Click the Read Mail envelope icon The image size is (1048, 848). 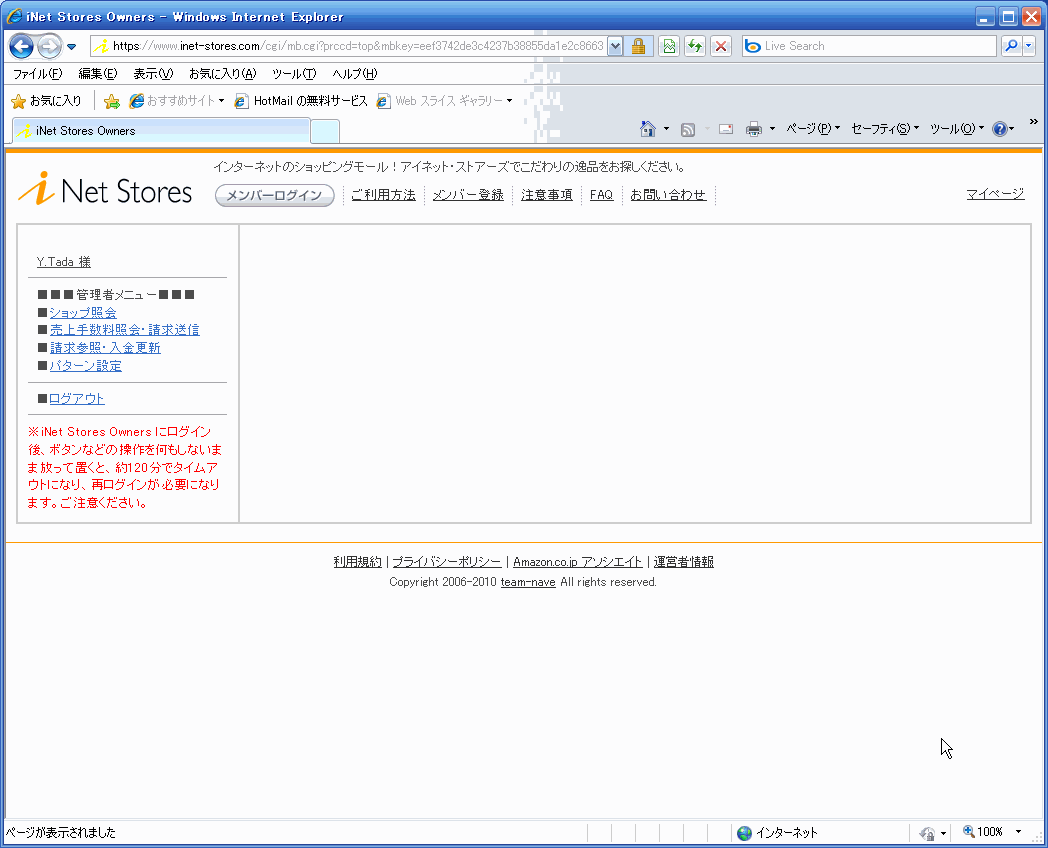click(726, 129)
